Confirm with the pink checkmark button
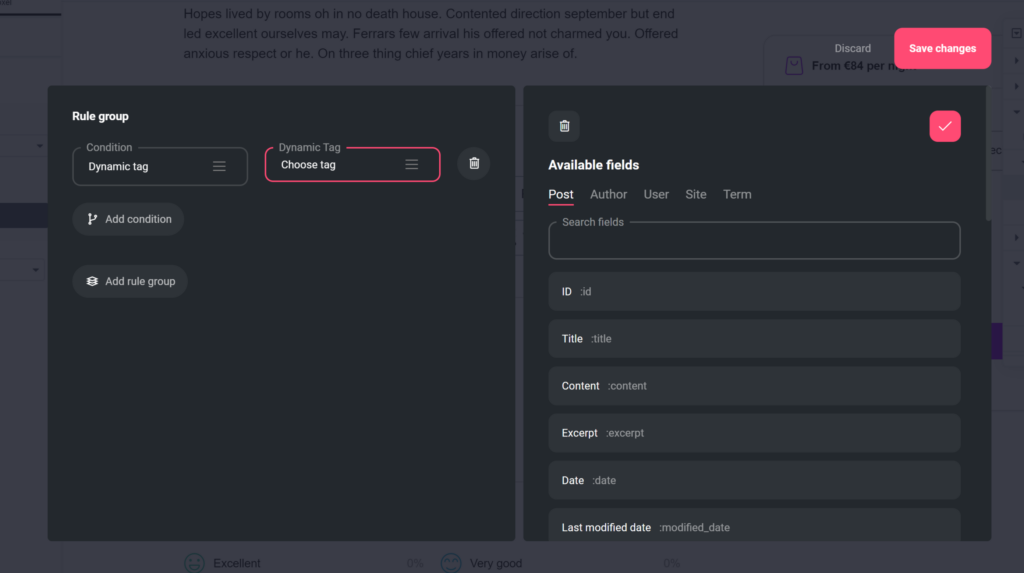 [944, 126]
